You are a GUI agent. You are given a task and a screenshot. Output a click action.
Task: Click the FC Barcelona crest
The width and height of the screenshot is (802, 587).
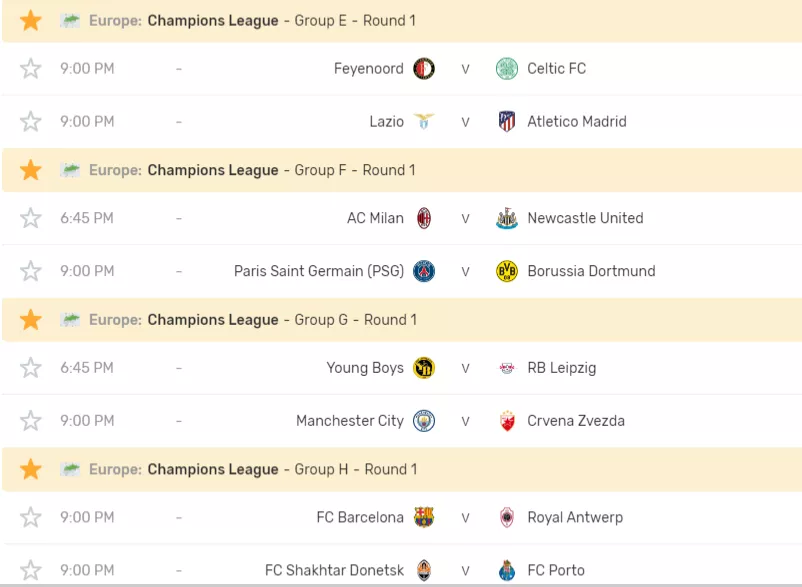424,518
